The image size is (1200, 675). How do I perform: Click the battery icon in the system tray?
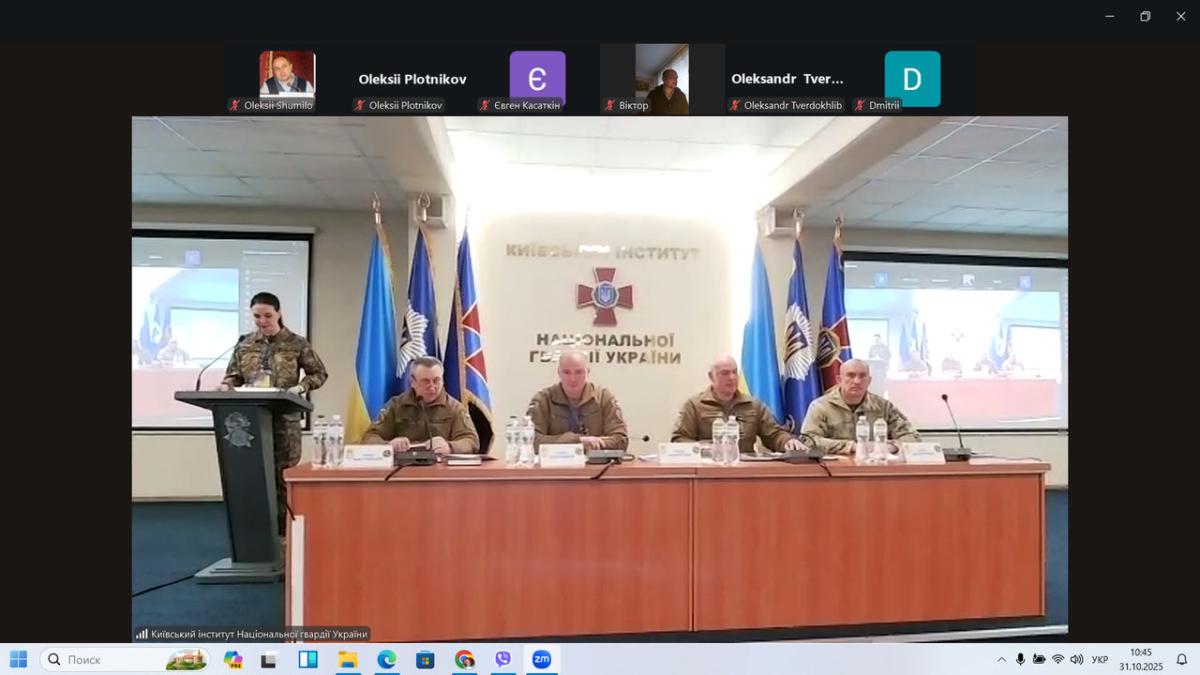[1039, 660]
